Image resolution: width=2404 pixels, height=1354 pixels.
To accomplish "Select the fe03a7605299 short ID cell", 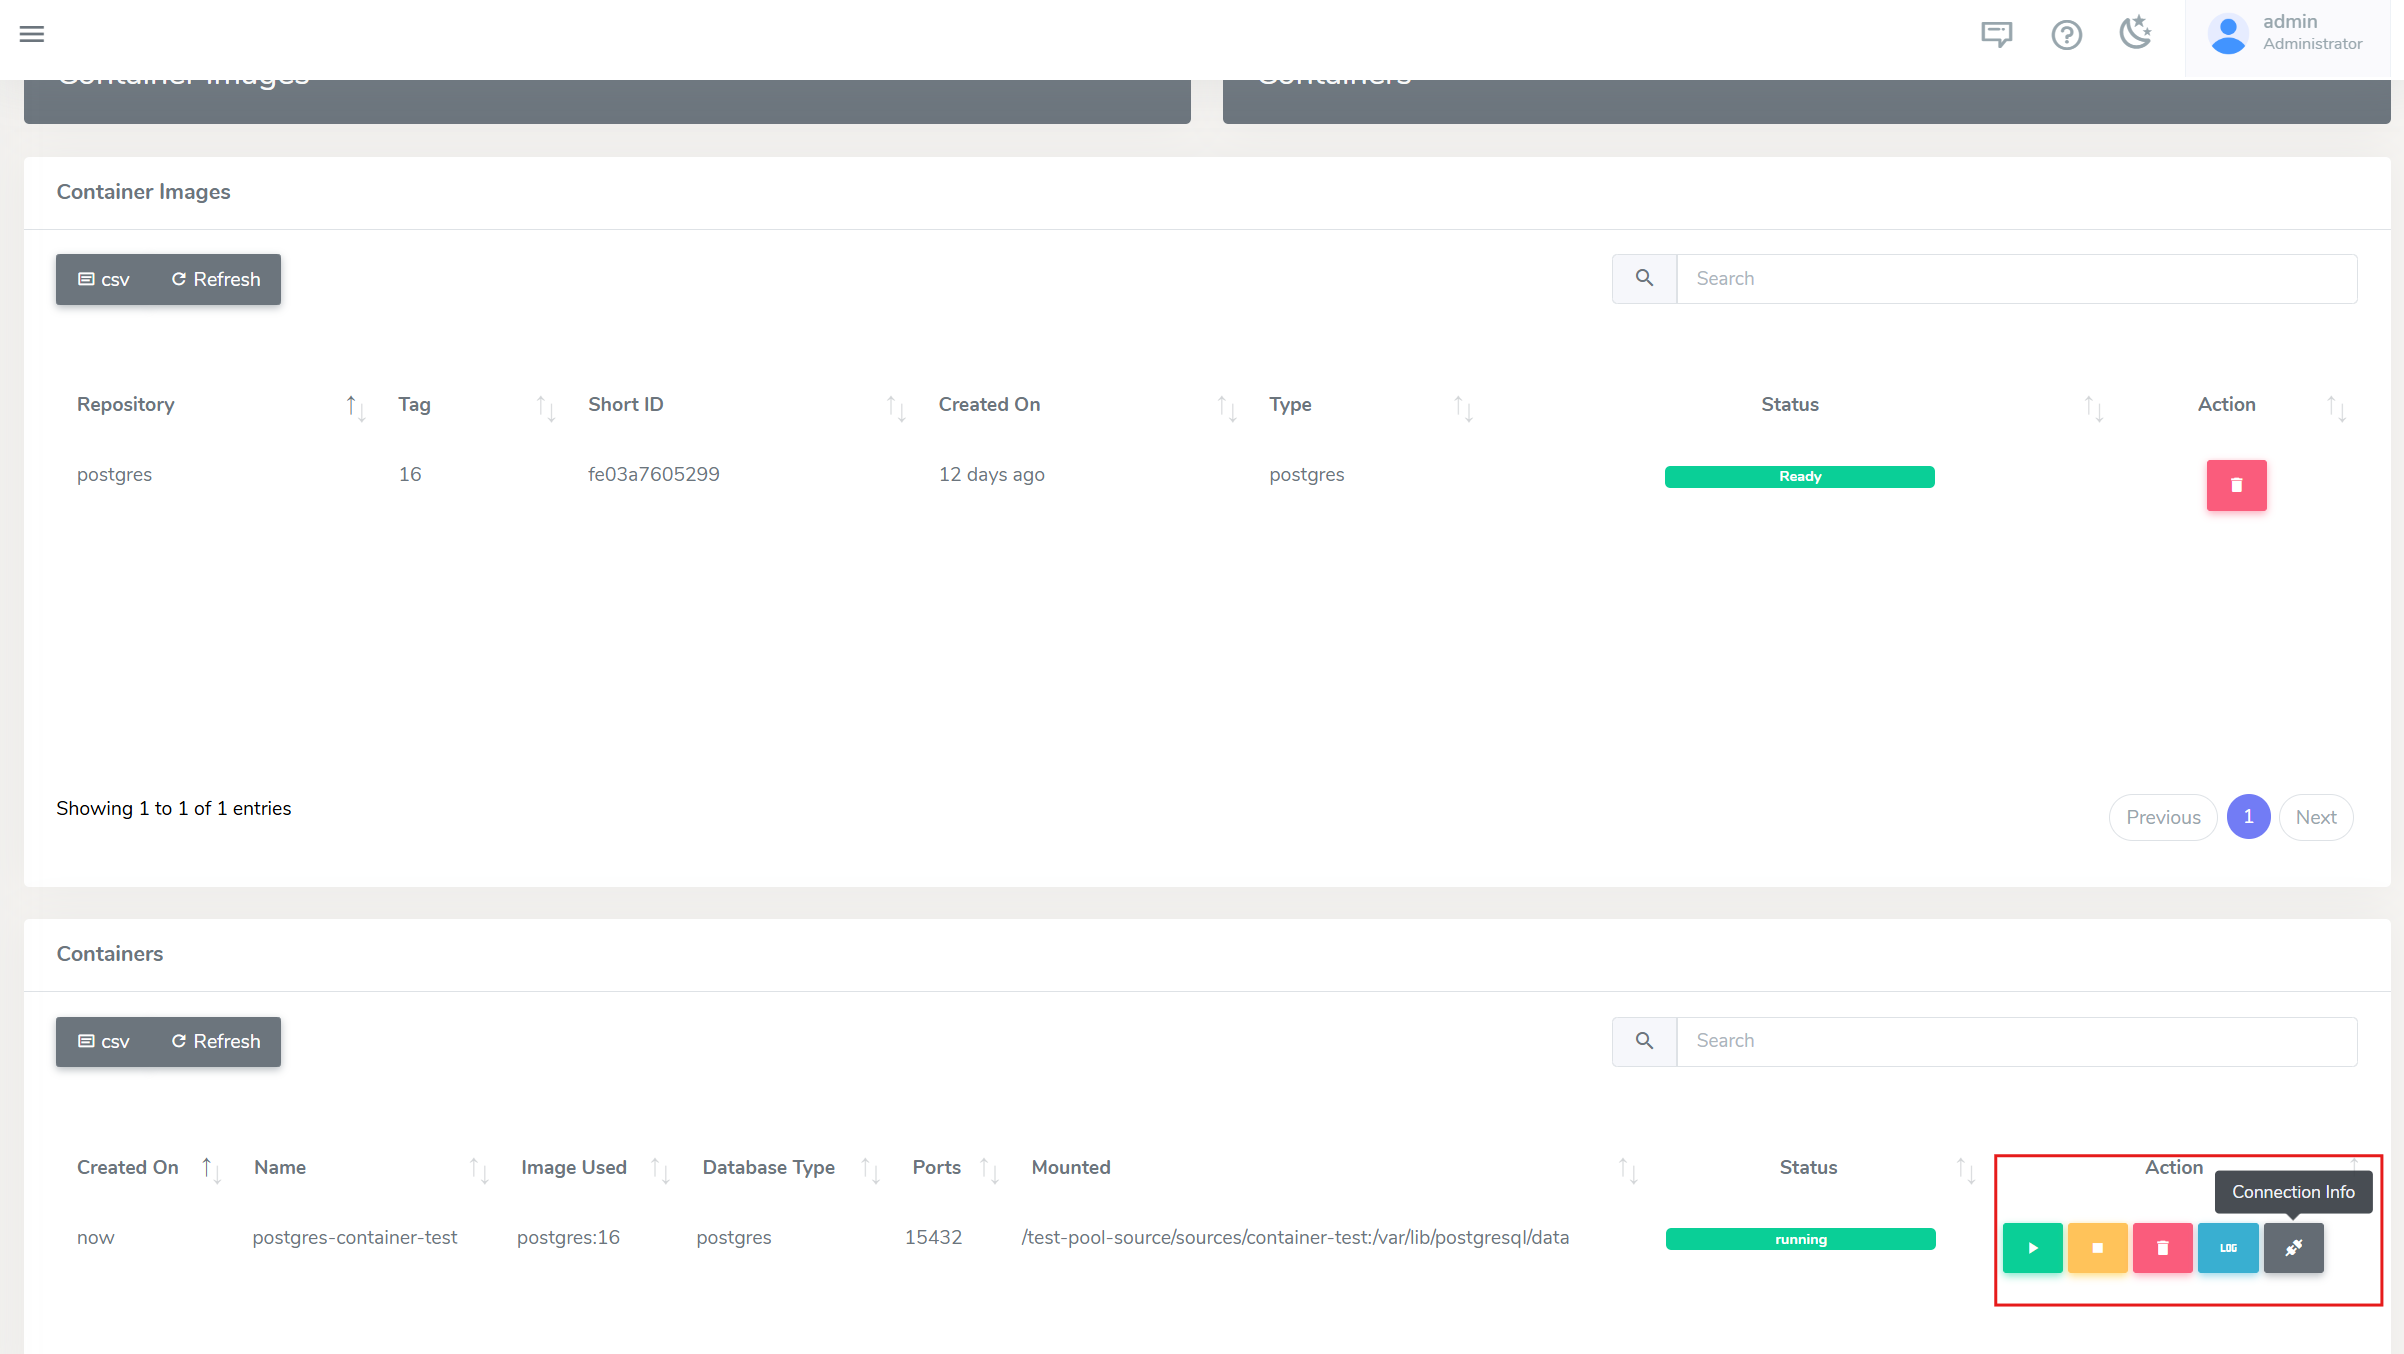I will click(x=653, y=474).
